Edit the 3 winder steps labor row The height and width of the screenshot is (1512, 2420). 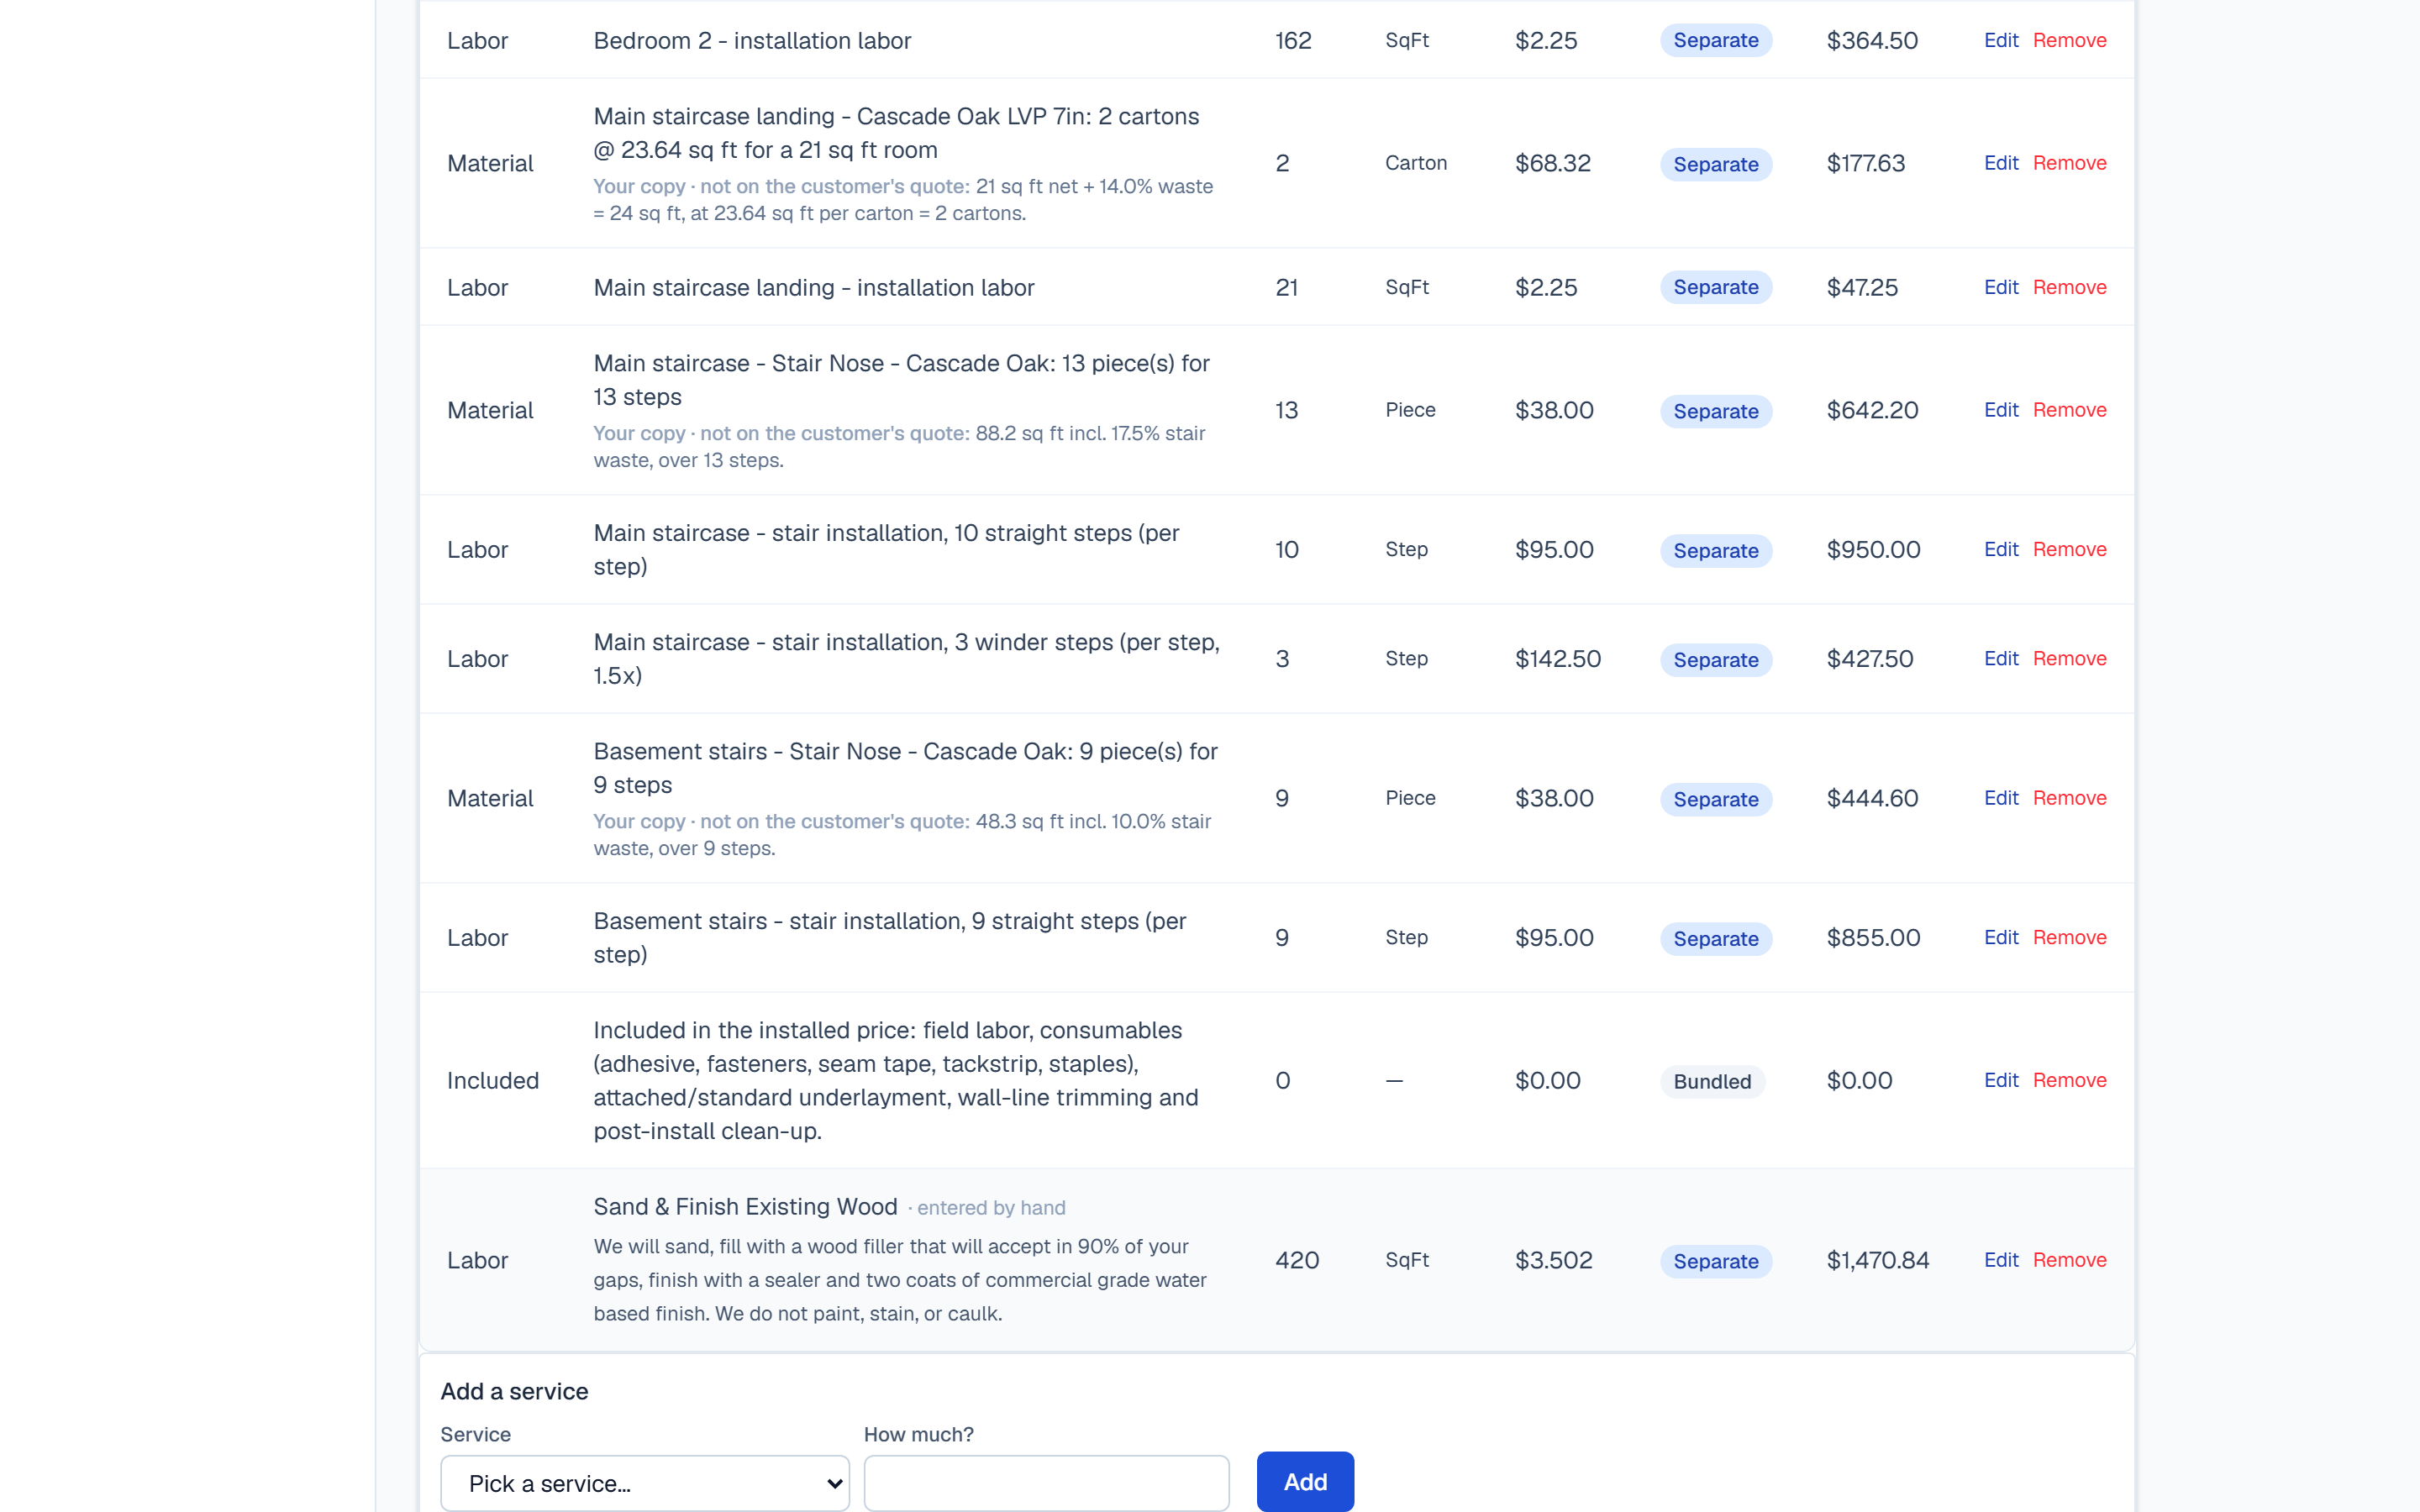(x=2001, y=659)
